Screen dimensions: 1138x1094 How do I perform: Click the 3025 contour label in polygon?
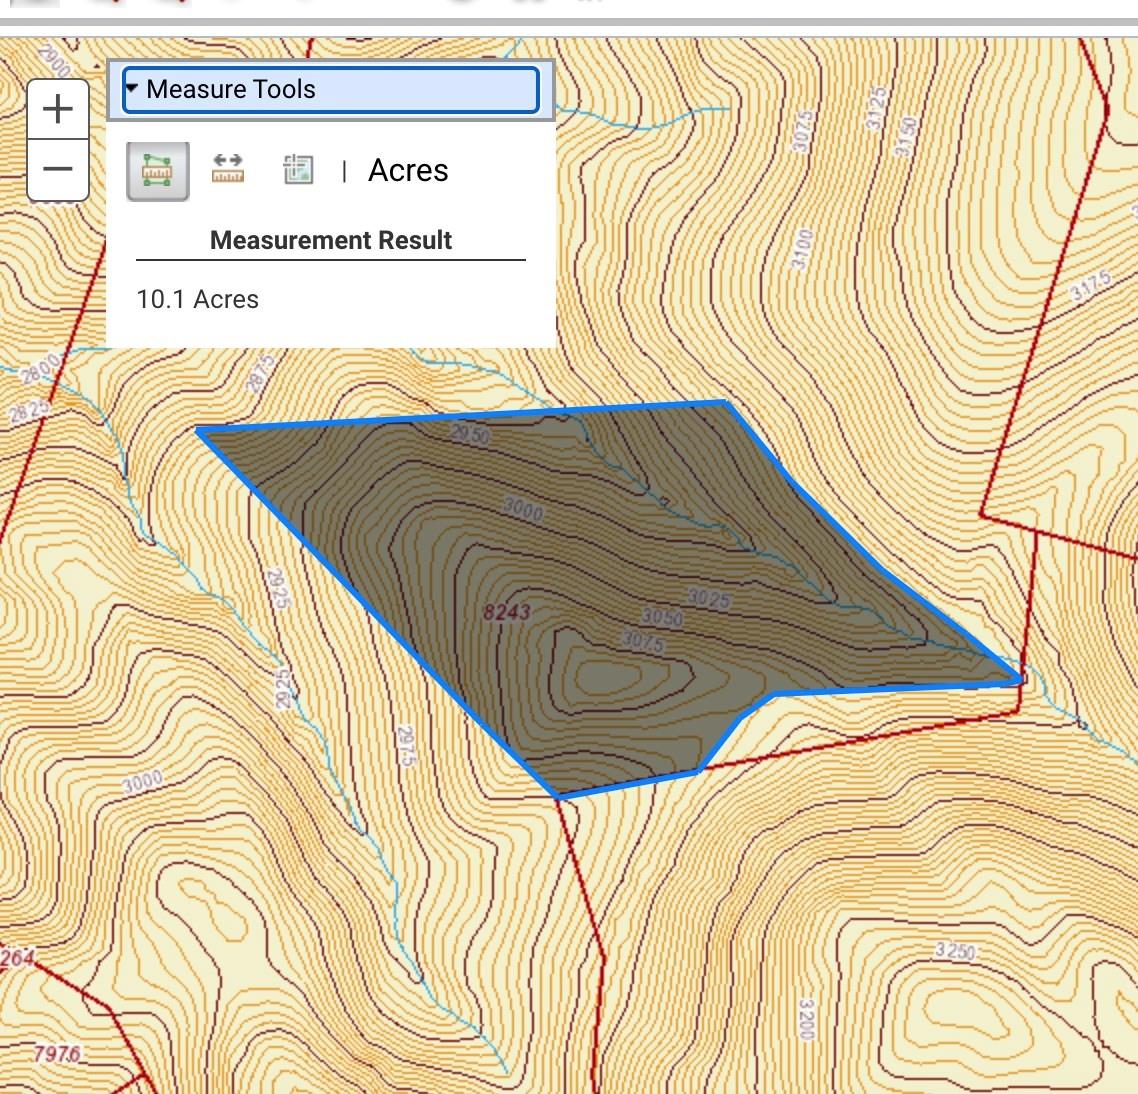tap(709, 599)
